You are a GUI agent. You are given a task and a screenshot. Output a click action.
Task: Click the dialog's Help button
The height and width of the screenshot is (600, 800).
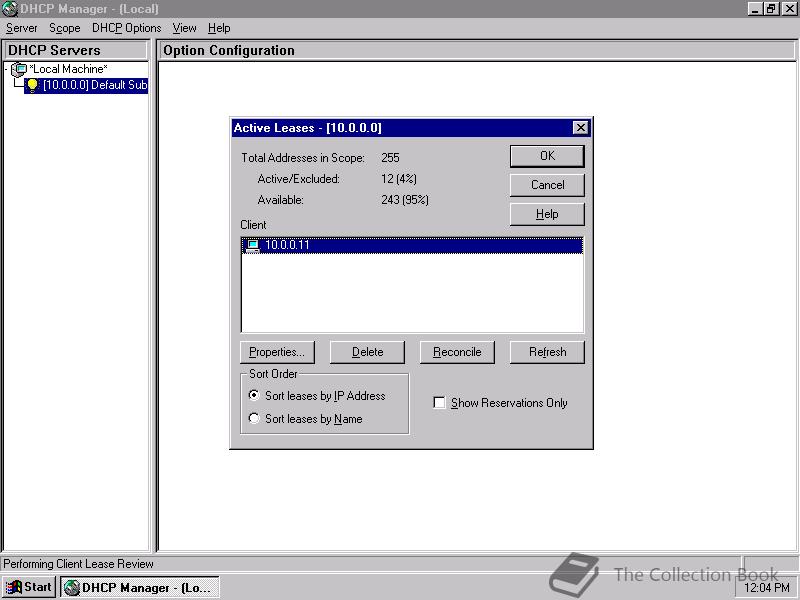click(x=547, y=214)
